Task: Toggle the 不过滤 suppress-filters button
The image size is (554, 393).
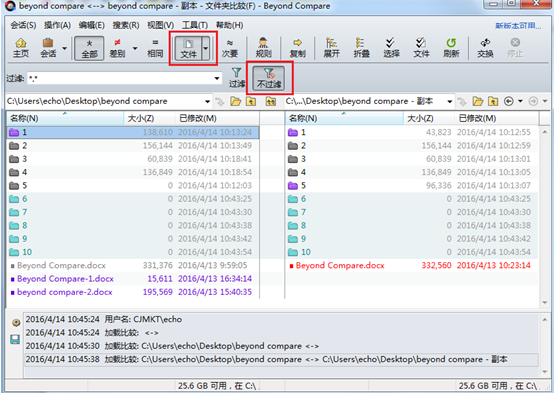Action: point(269,78)
